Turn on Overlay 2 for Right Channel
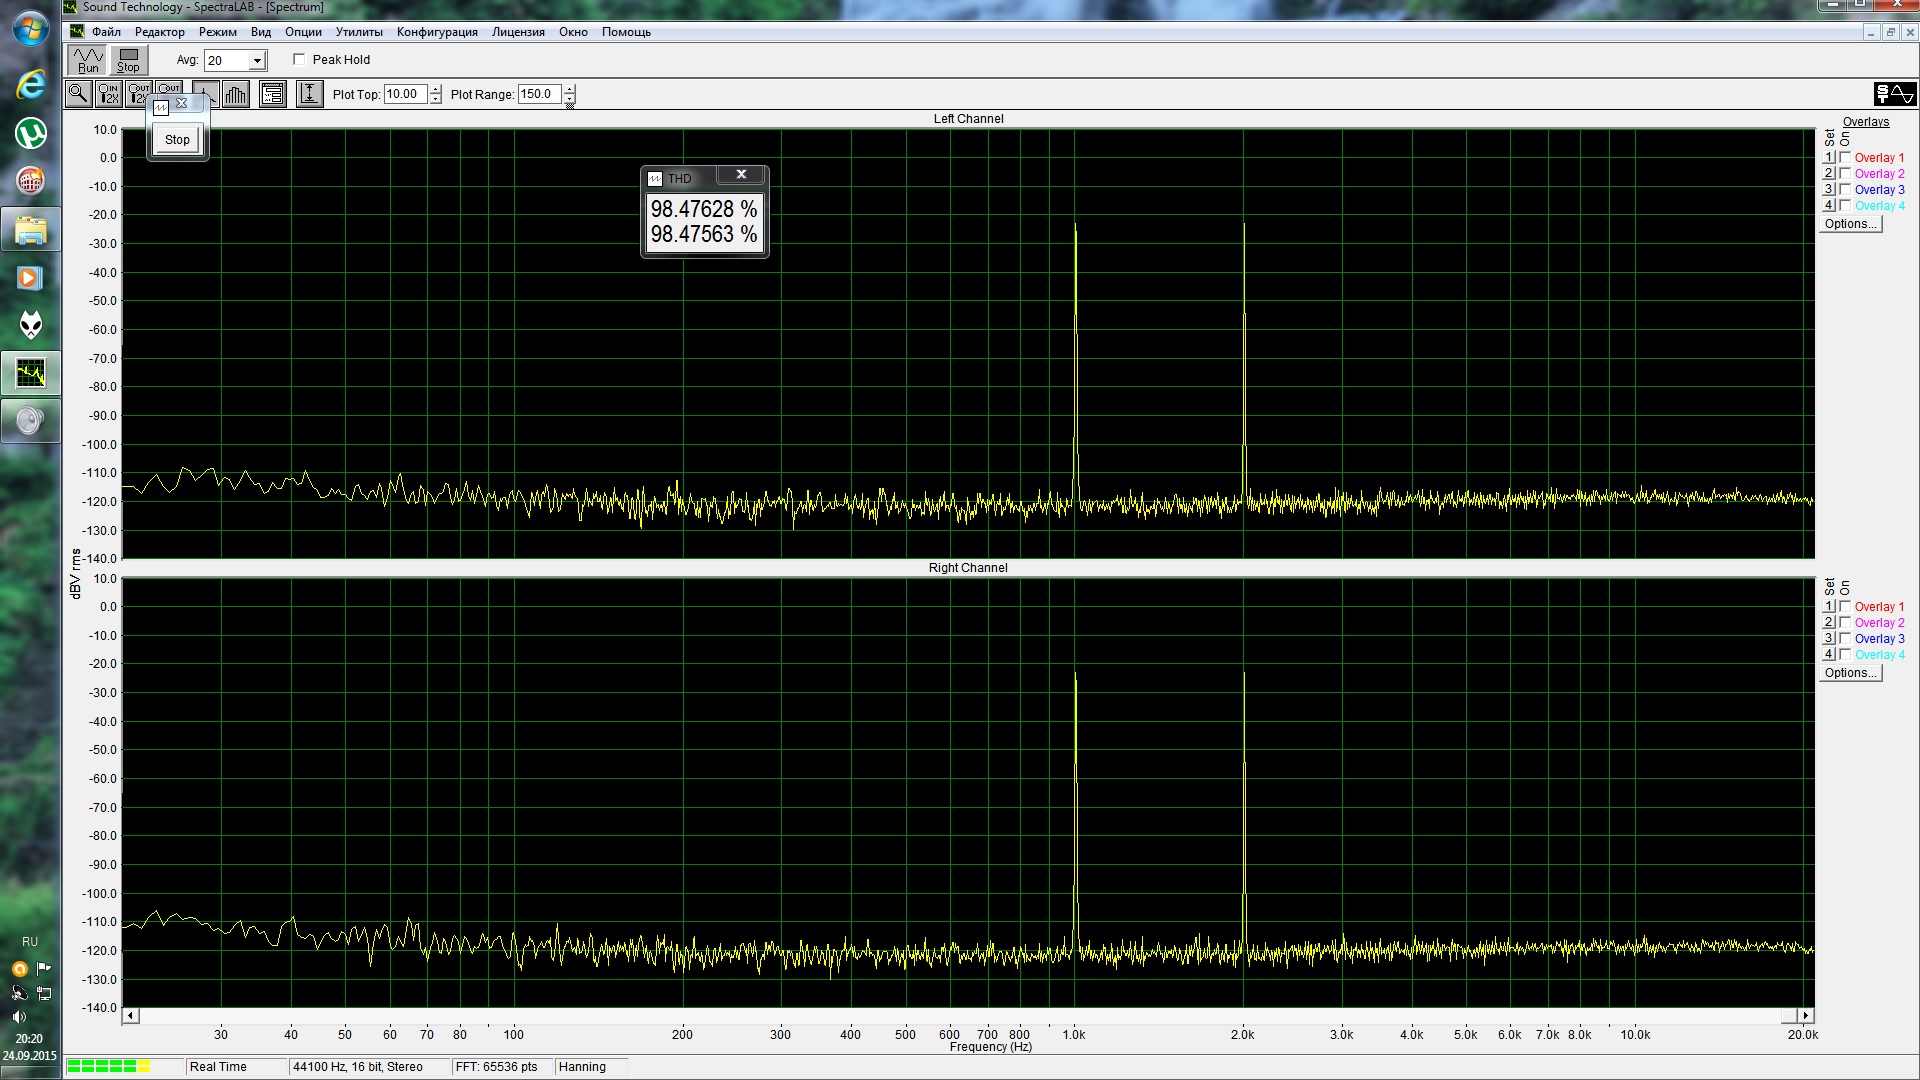Viewport: 1920px width, 1080px height. coord(1845,622)
